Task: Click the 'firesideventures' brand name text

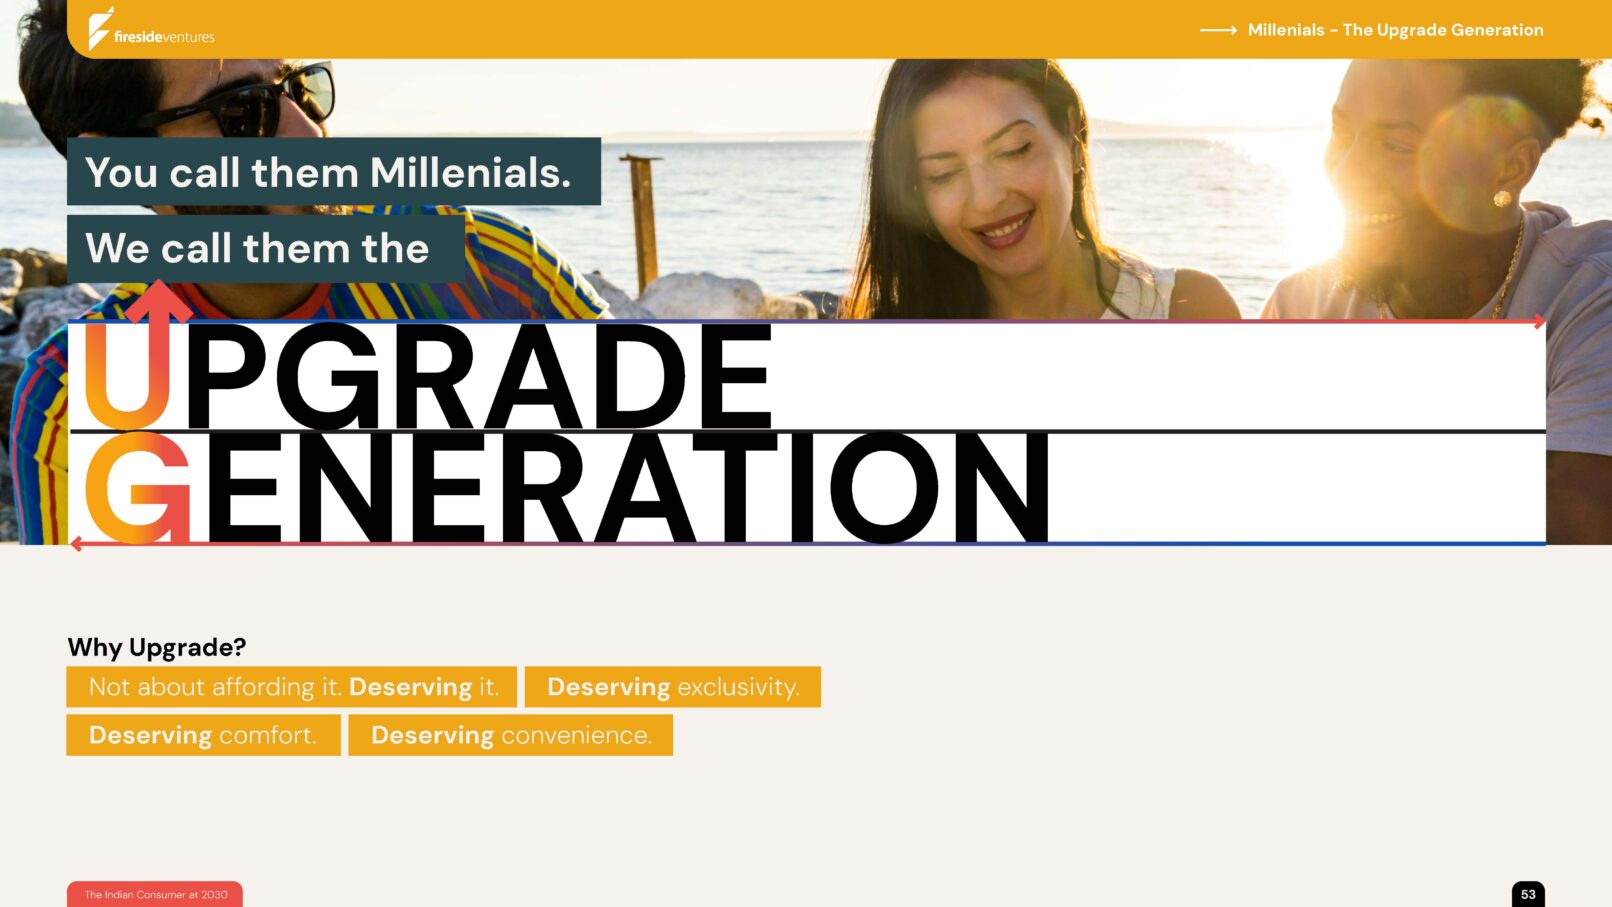Action: tap(164, 37)
